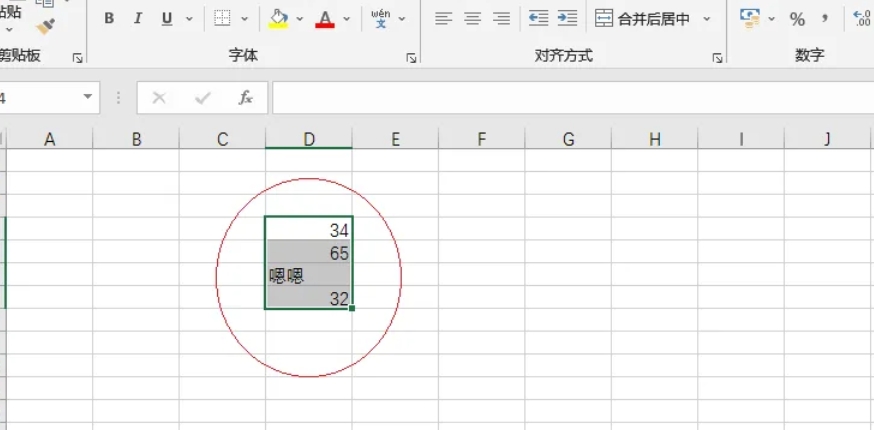Decrease the indent
The height and width of the screenshot is (430, 874).
538,18
